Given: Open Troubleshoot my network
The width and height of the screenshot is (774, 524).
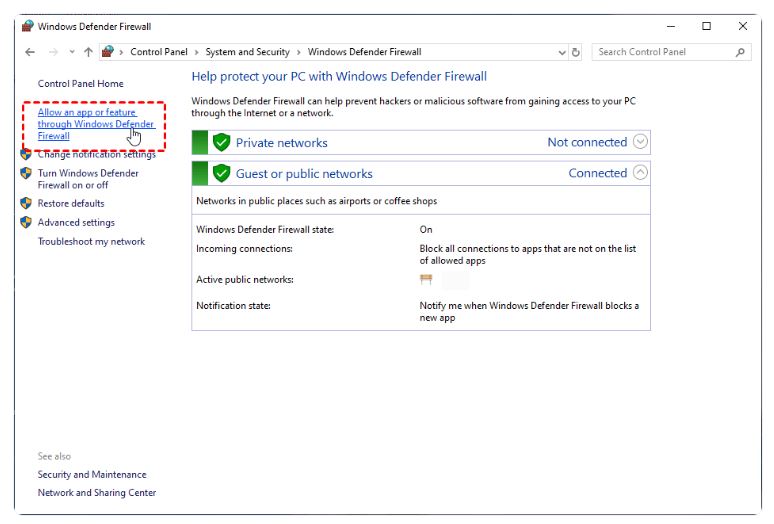Looking at the screenshot, I should [x=91, y=241].
